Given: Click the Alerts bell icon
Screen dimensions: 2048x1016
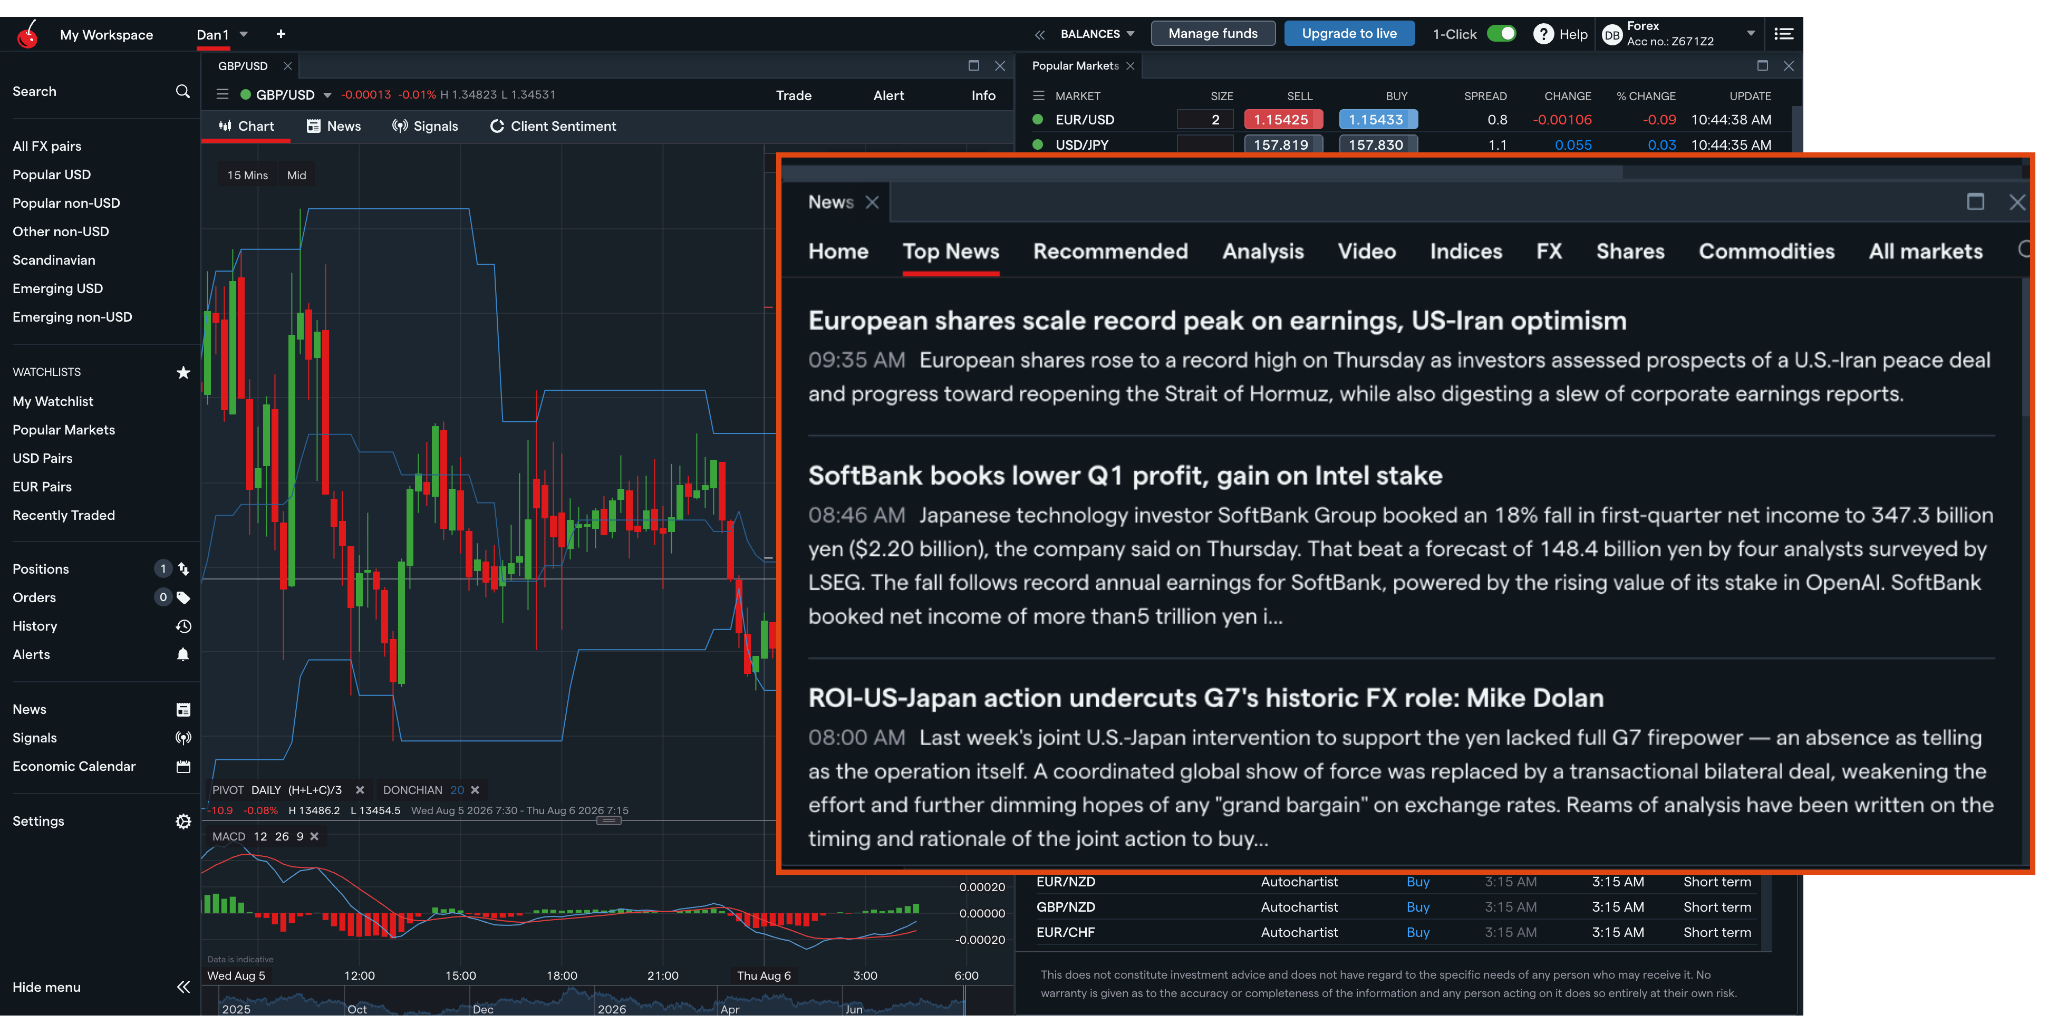Looking at the screenshot, I should click(x=183, y=654).
